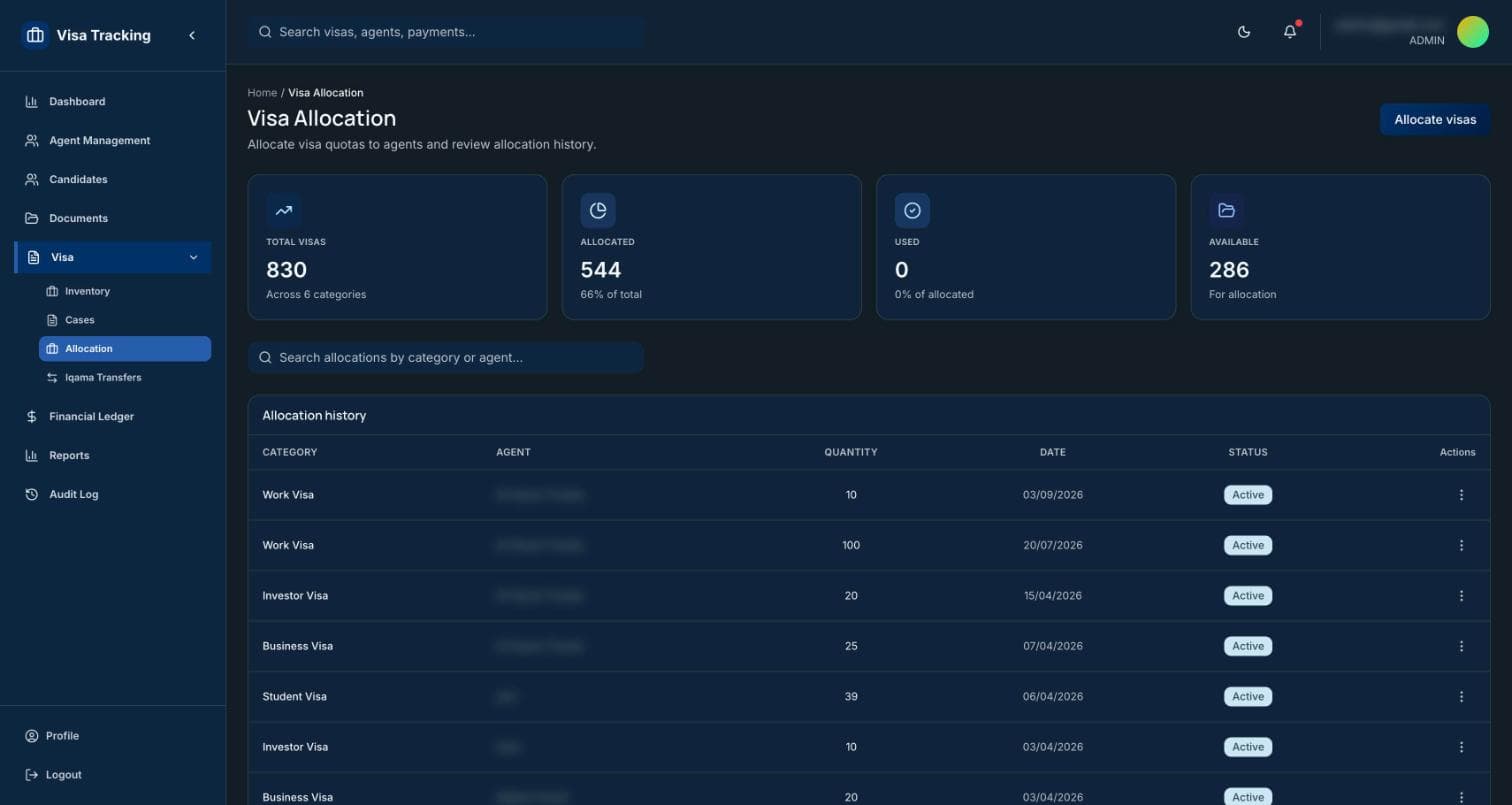1512x805 pixels.
Task: Open Reports in the sidebar
Action: (112, 456)
